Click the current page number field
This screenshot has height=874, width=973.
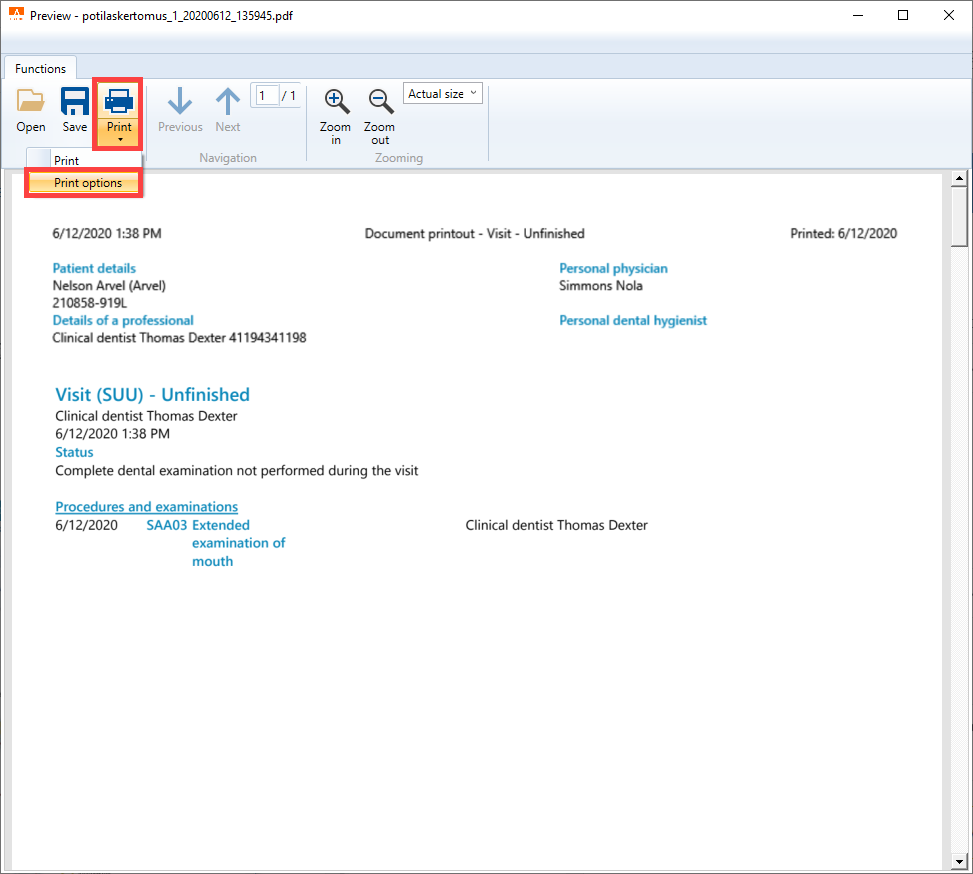(x=267, y=96)
